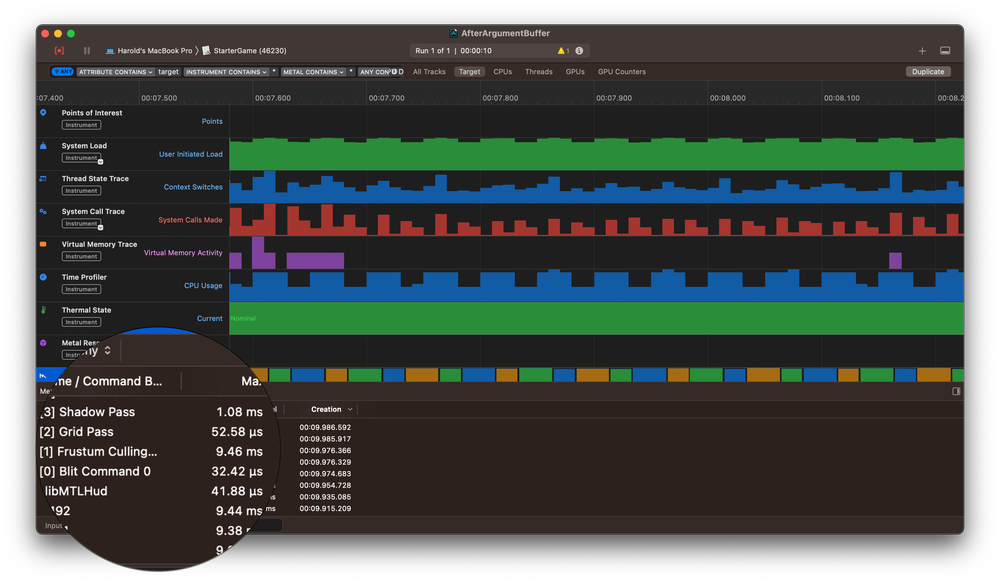Image resolution: width=1000 pixels, height=582 pixels.
Task: Click the 00:07.800 timeline ruler mark
Action: (500, 98)
